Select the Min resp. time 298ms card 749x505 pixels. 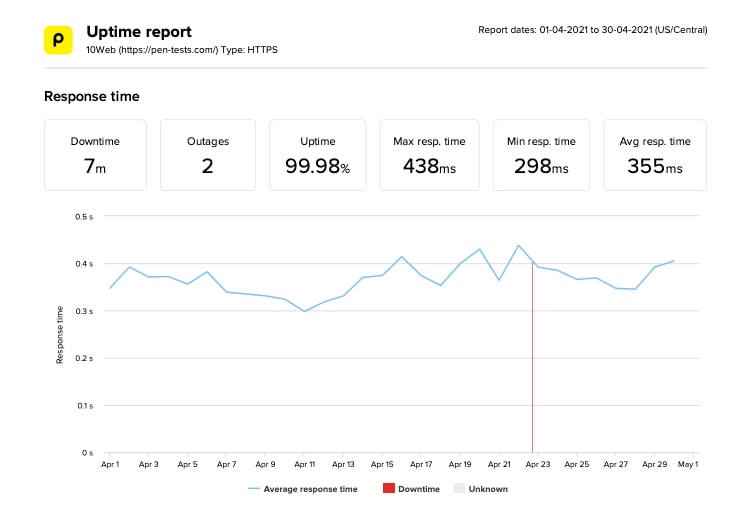click(x=541, y=155)
